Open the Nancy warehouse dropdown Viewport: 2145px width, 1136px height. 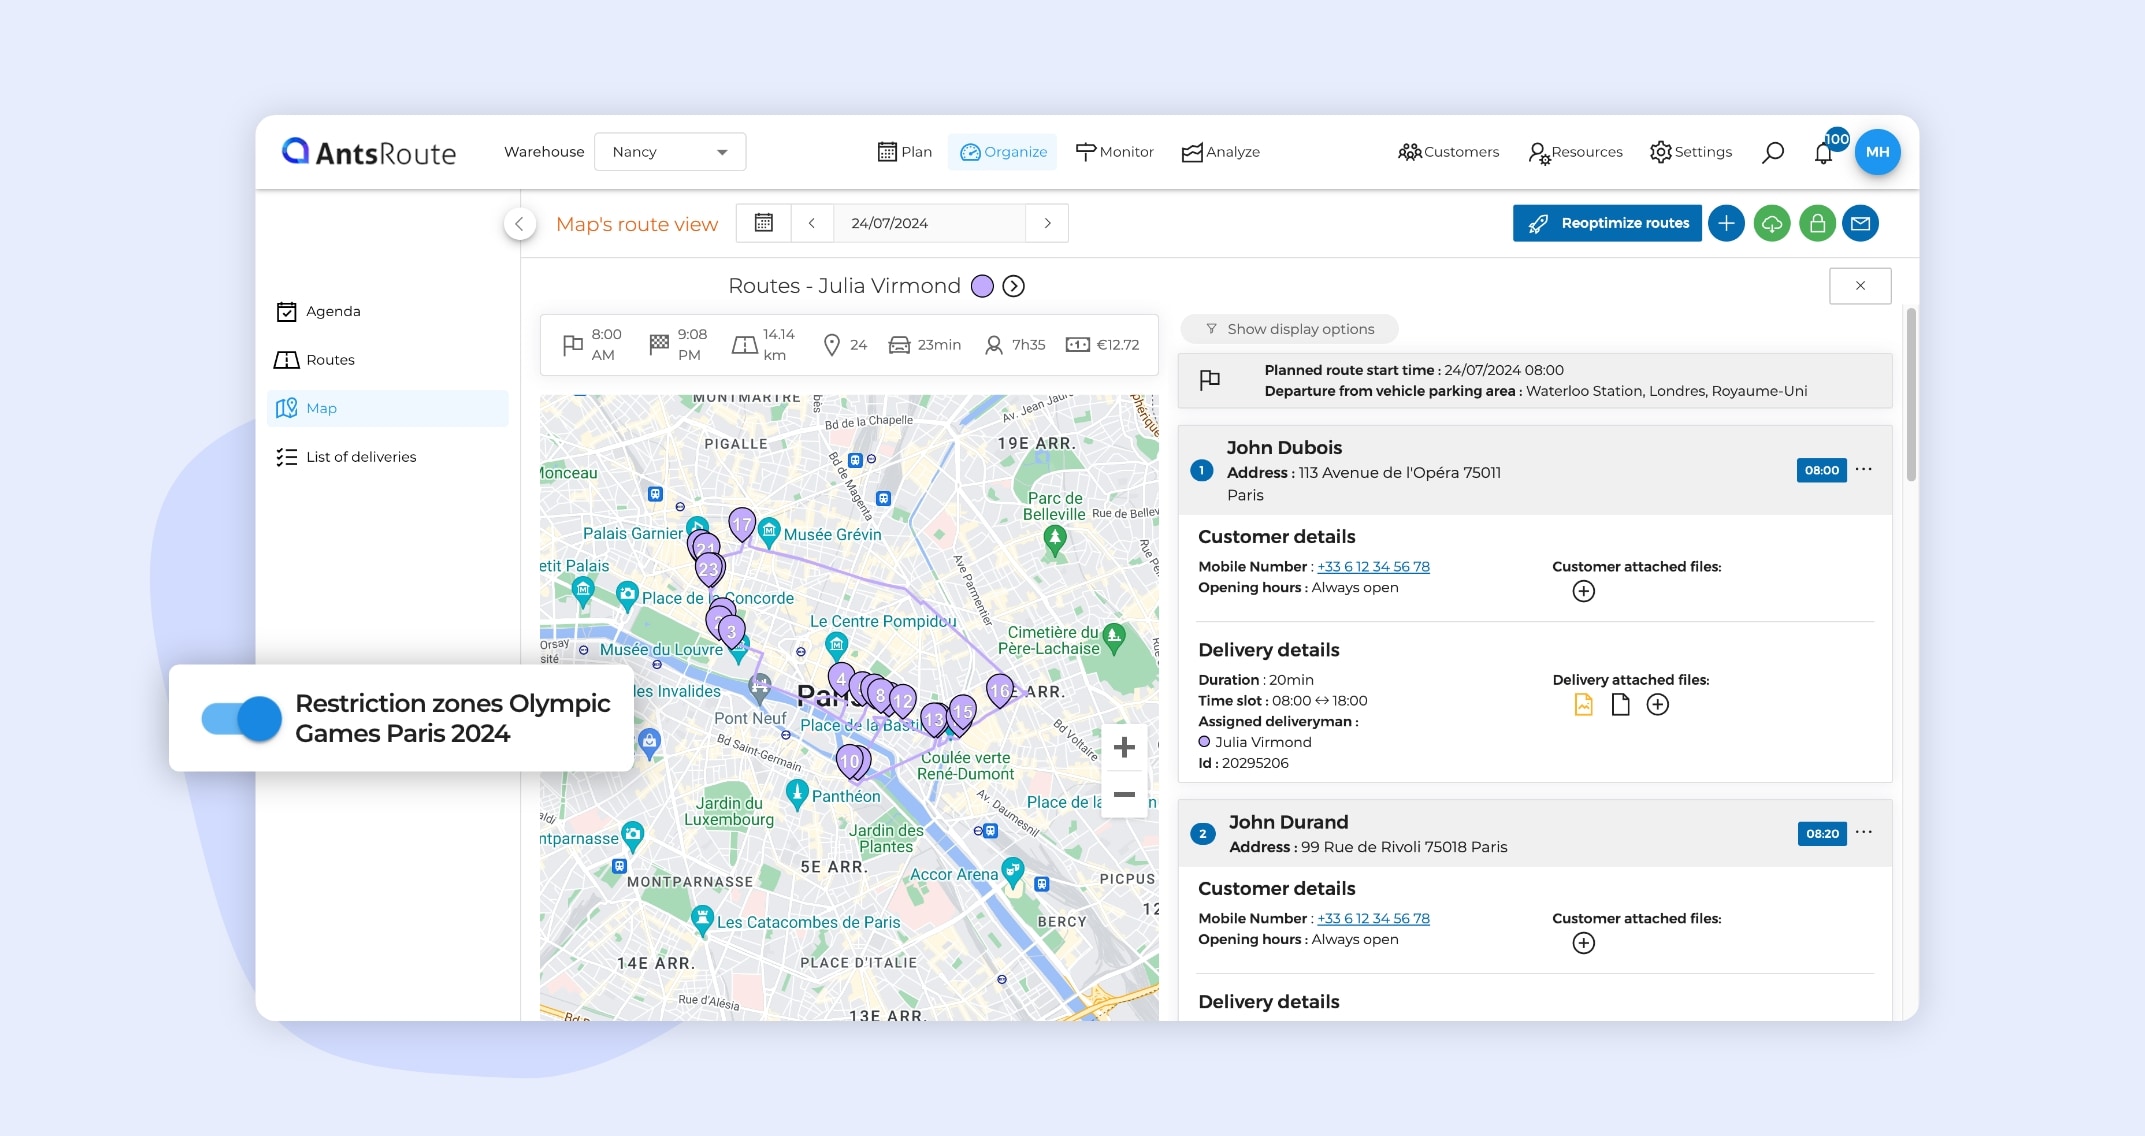(x=669, y=152)
